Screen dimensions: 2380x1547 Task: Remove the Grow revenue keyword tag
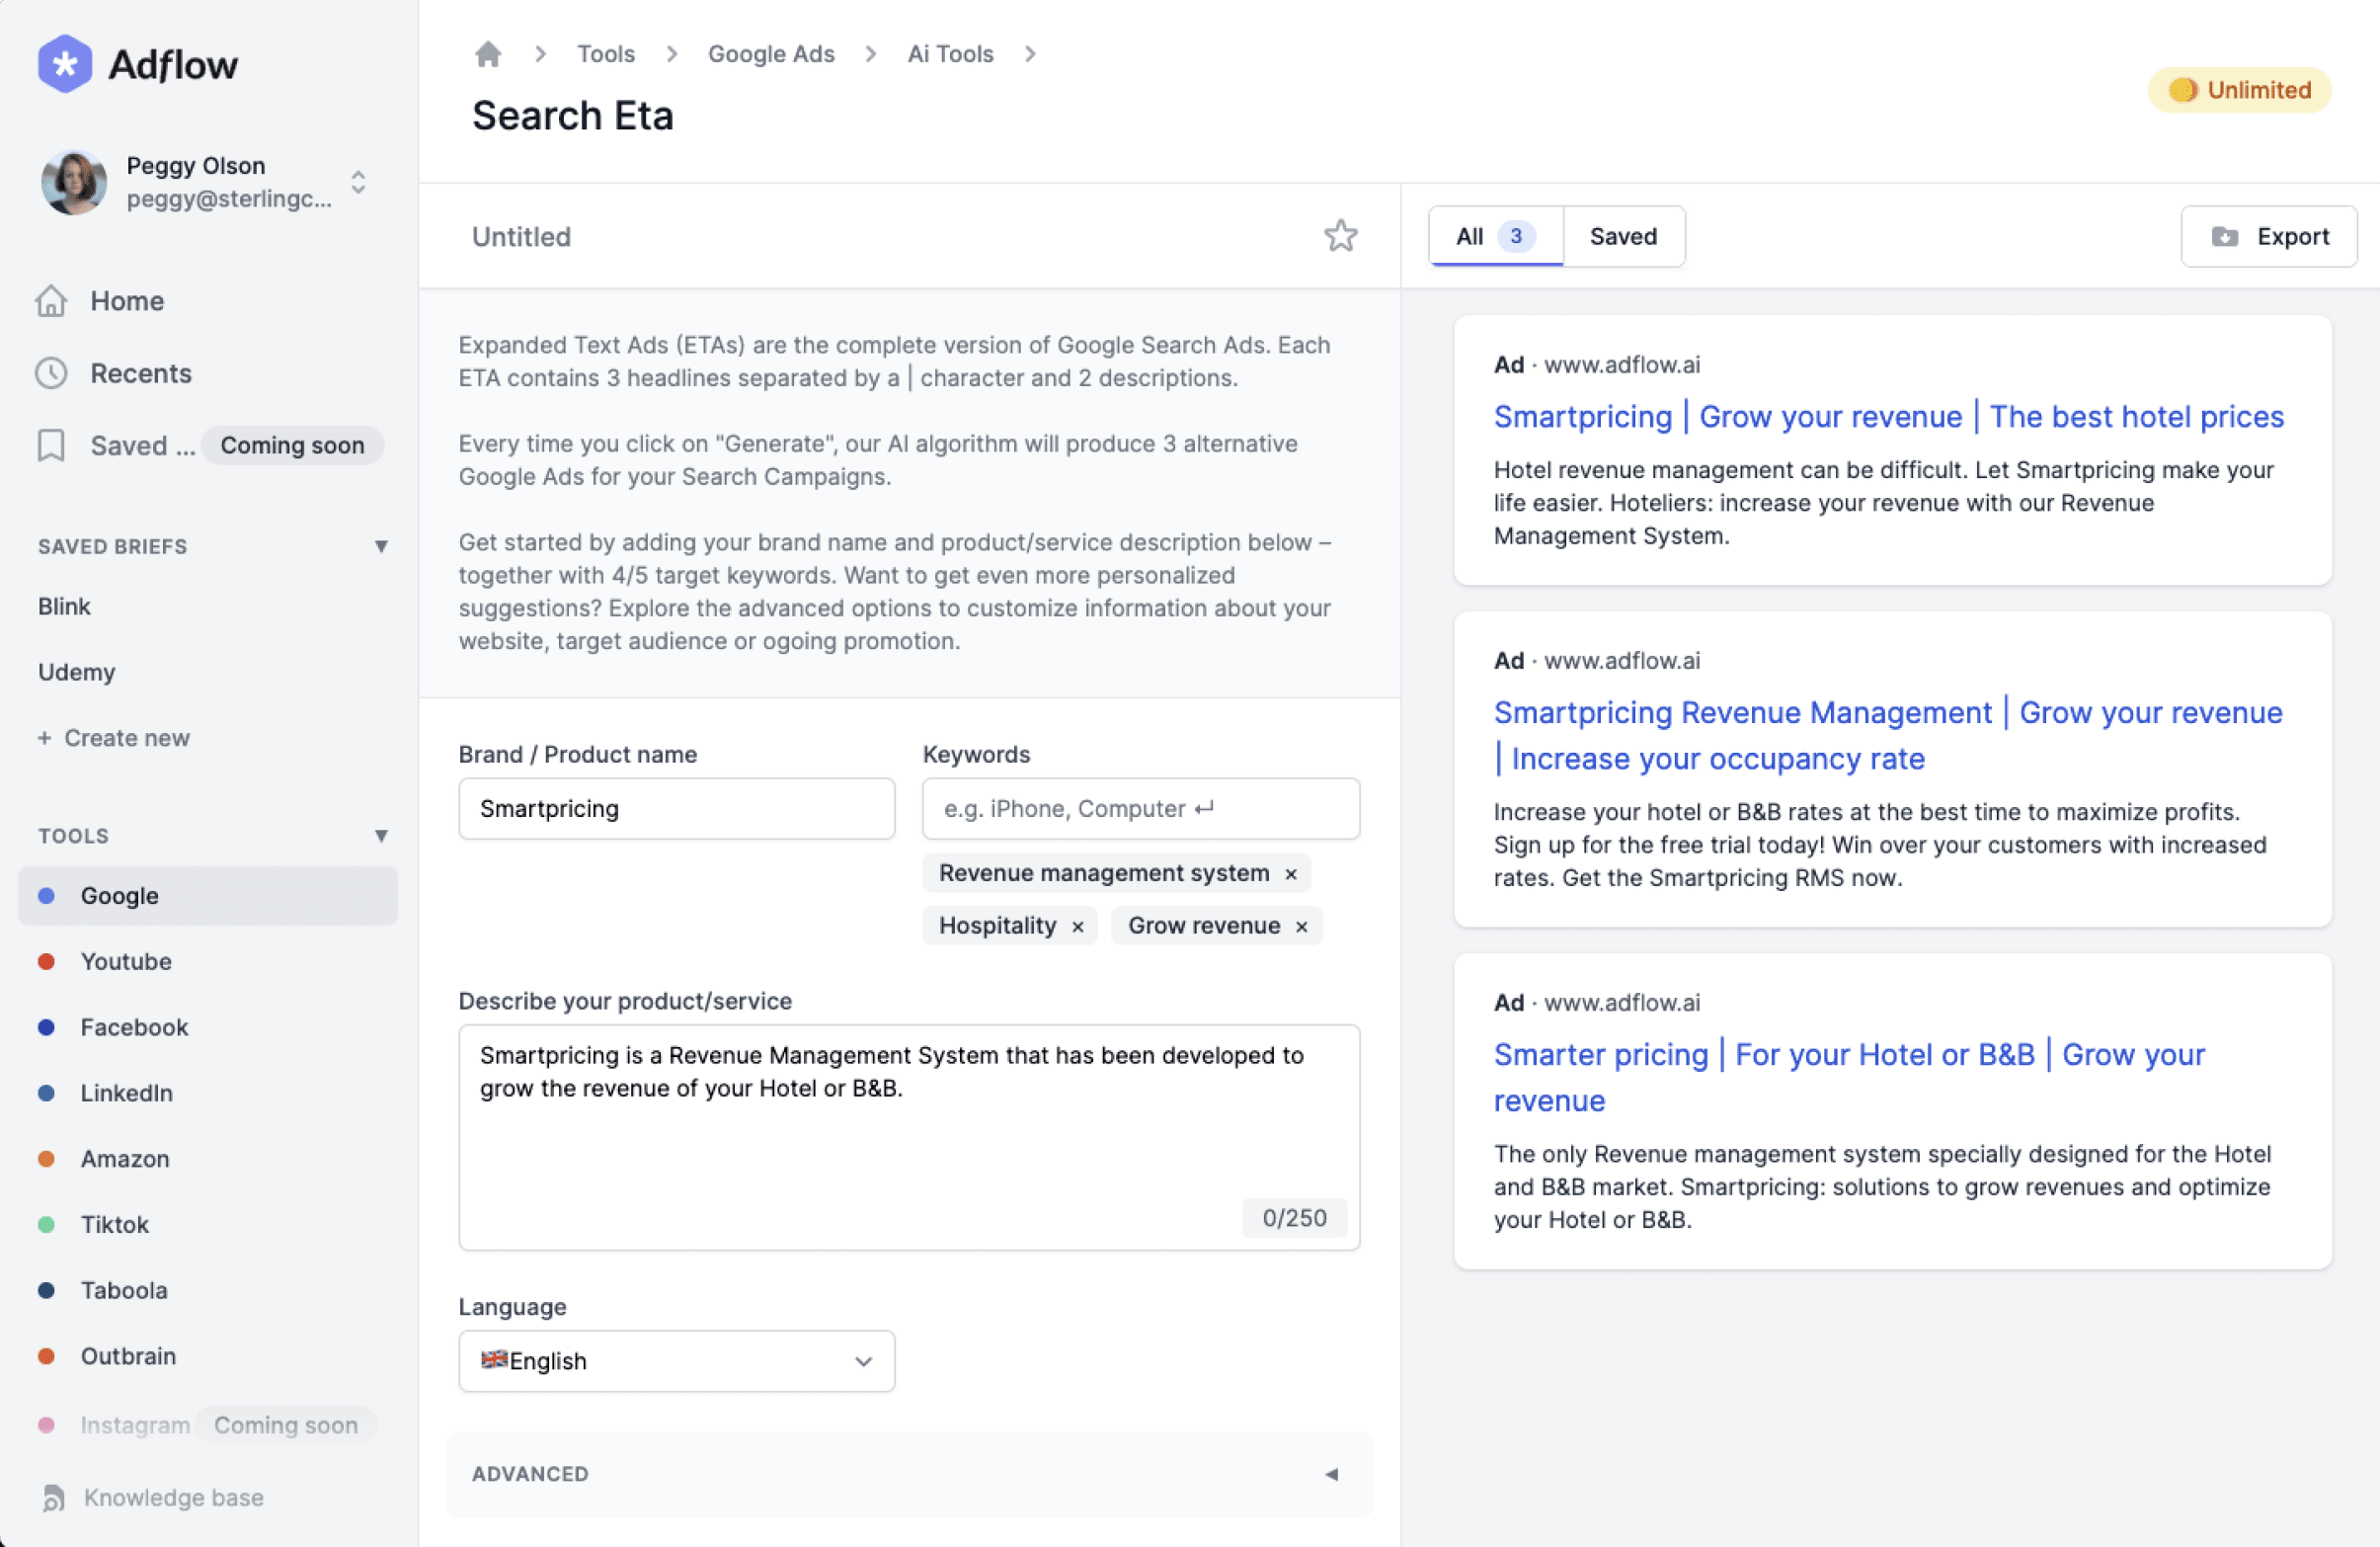[1301, 927]
